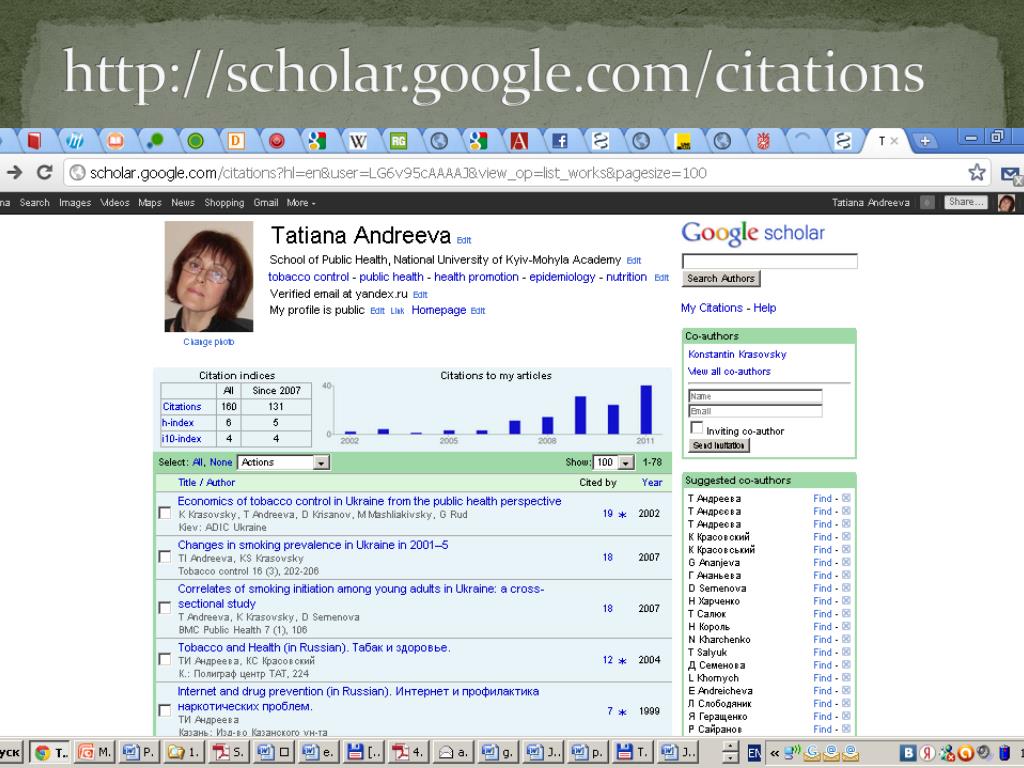
Task: Click View all co-authors link
Action: click(729, 371)
